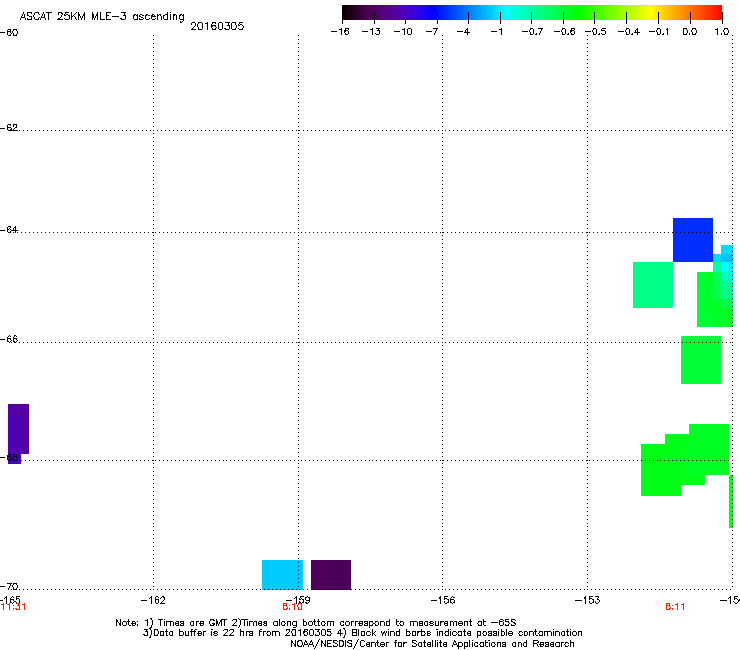This screenshot has height=650, width=740.
Task: Click the "-0.1" color scale label
Action: [659, 32]
